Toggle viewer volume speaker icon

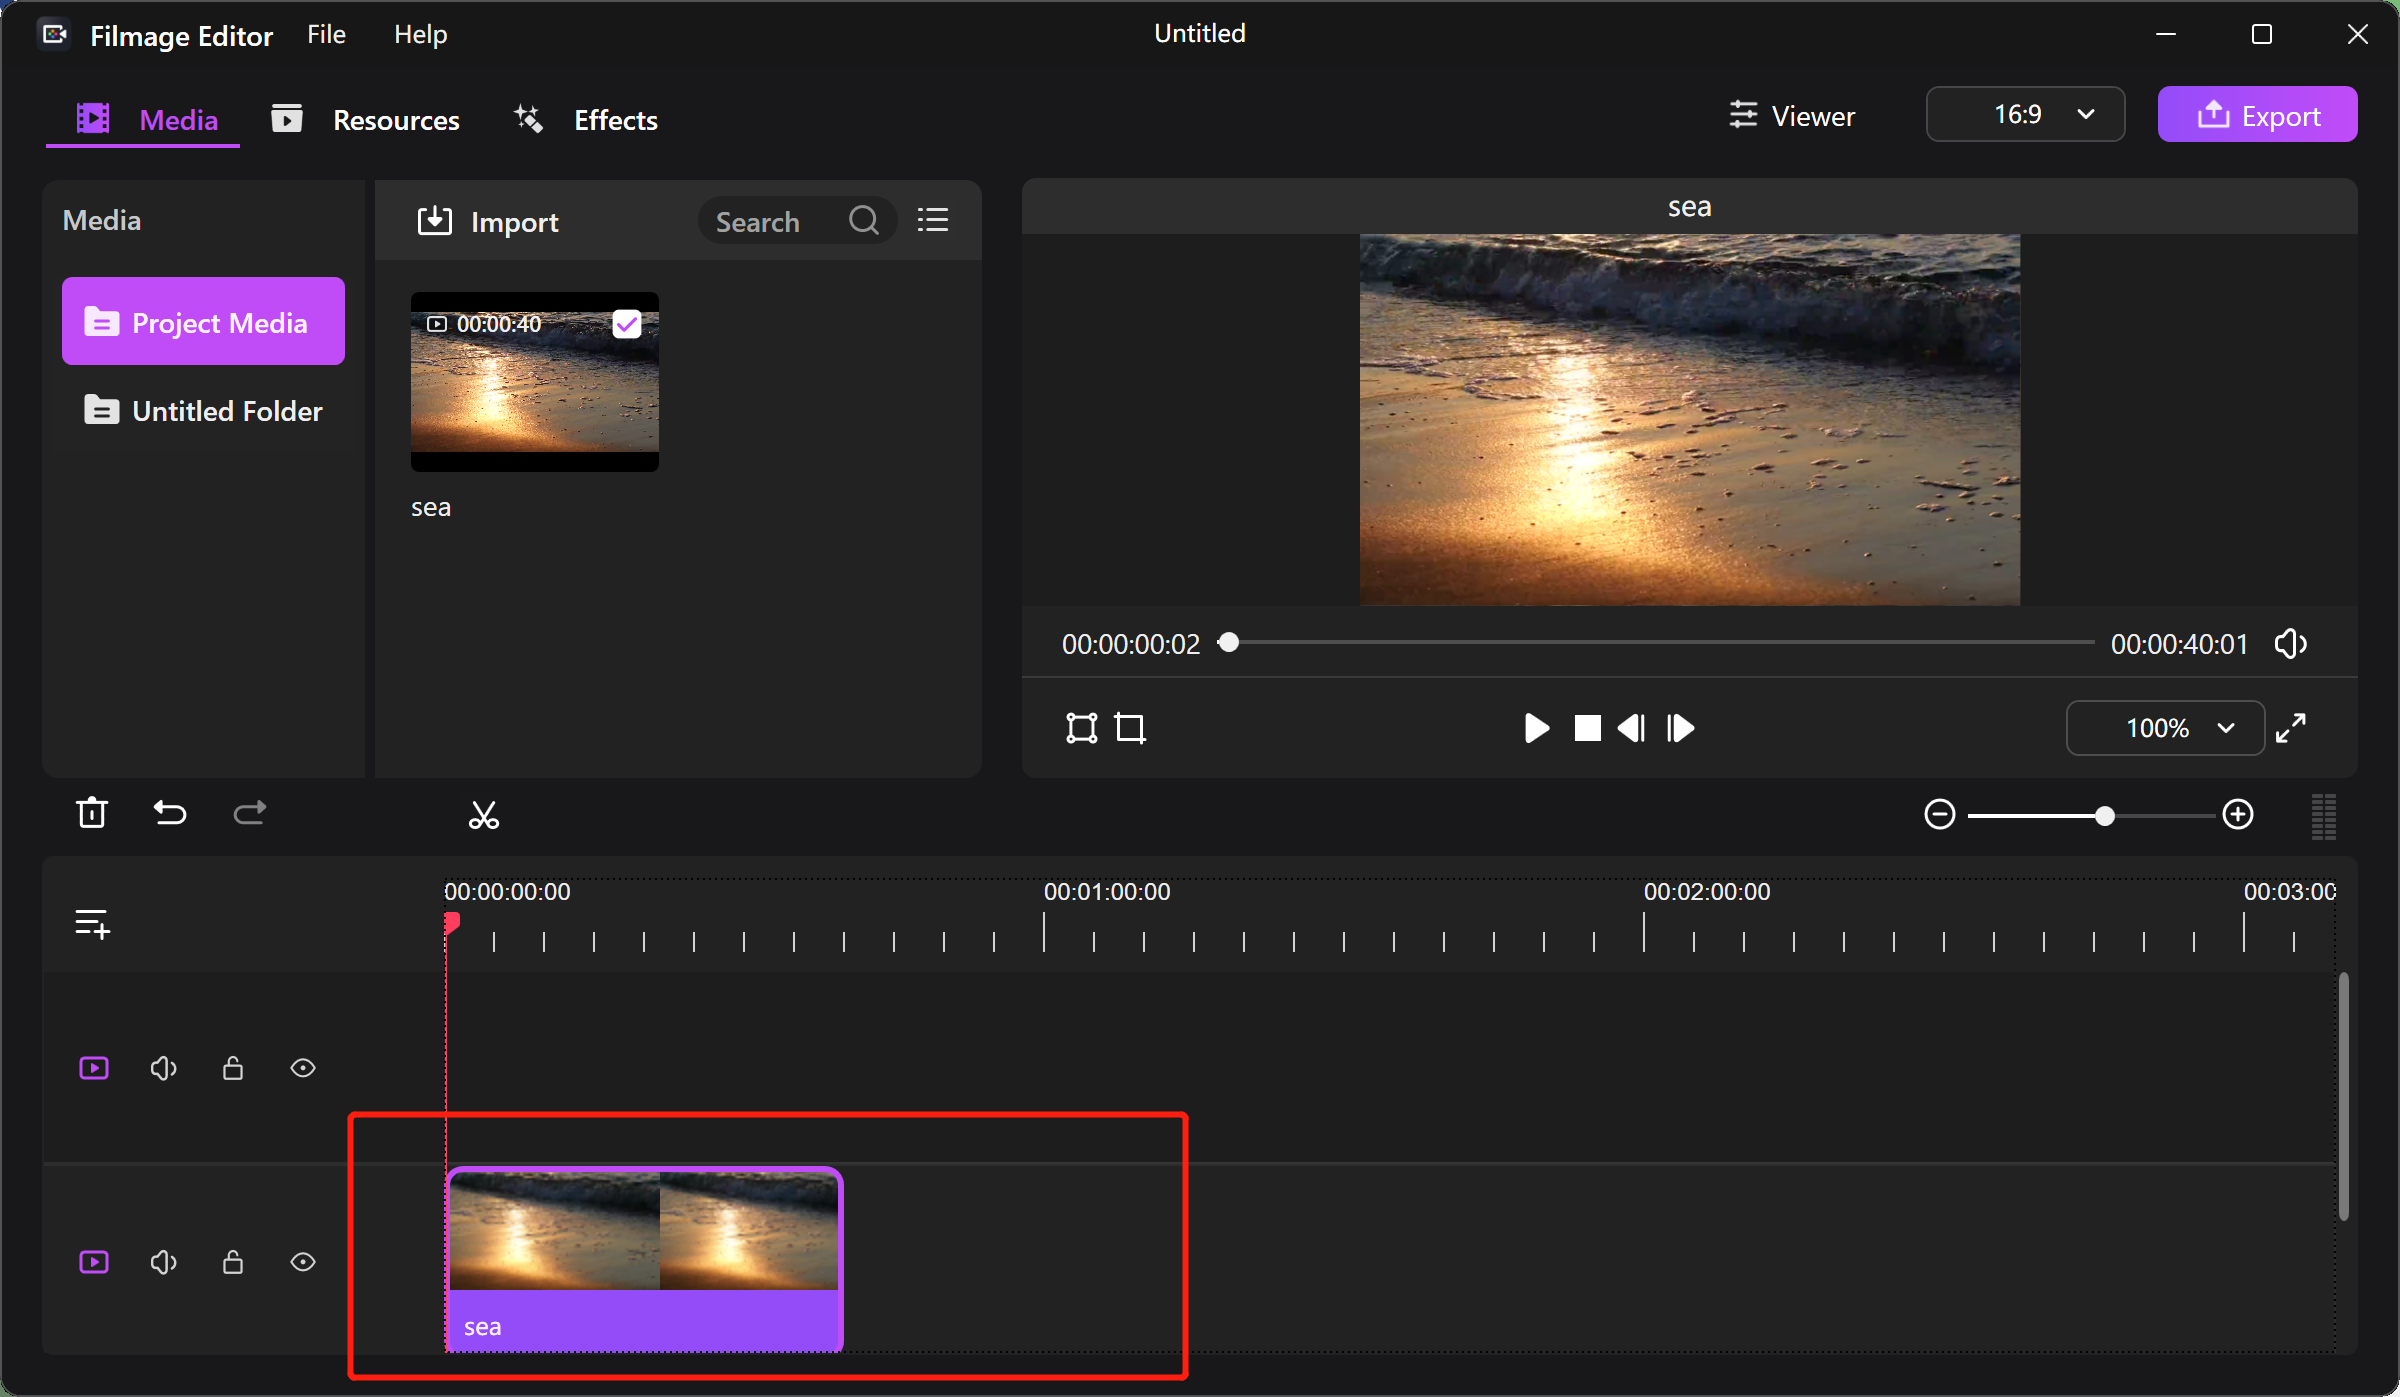point(2291,644)
